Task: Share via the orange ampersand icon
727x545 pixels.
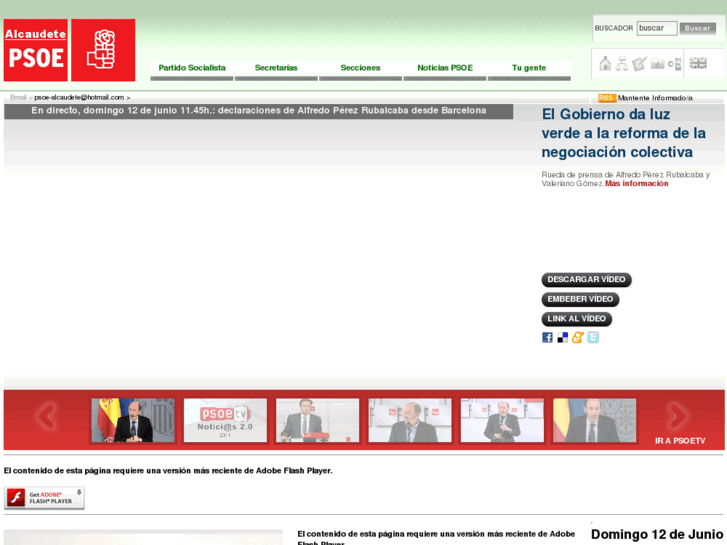Action: pos(578,338)
